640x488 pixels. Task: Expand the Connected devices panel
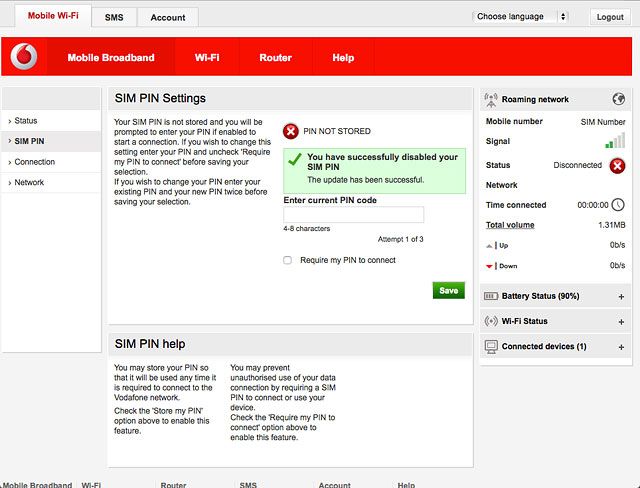click(621, 347)
